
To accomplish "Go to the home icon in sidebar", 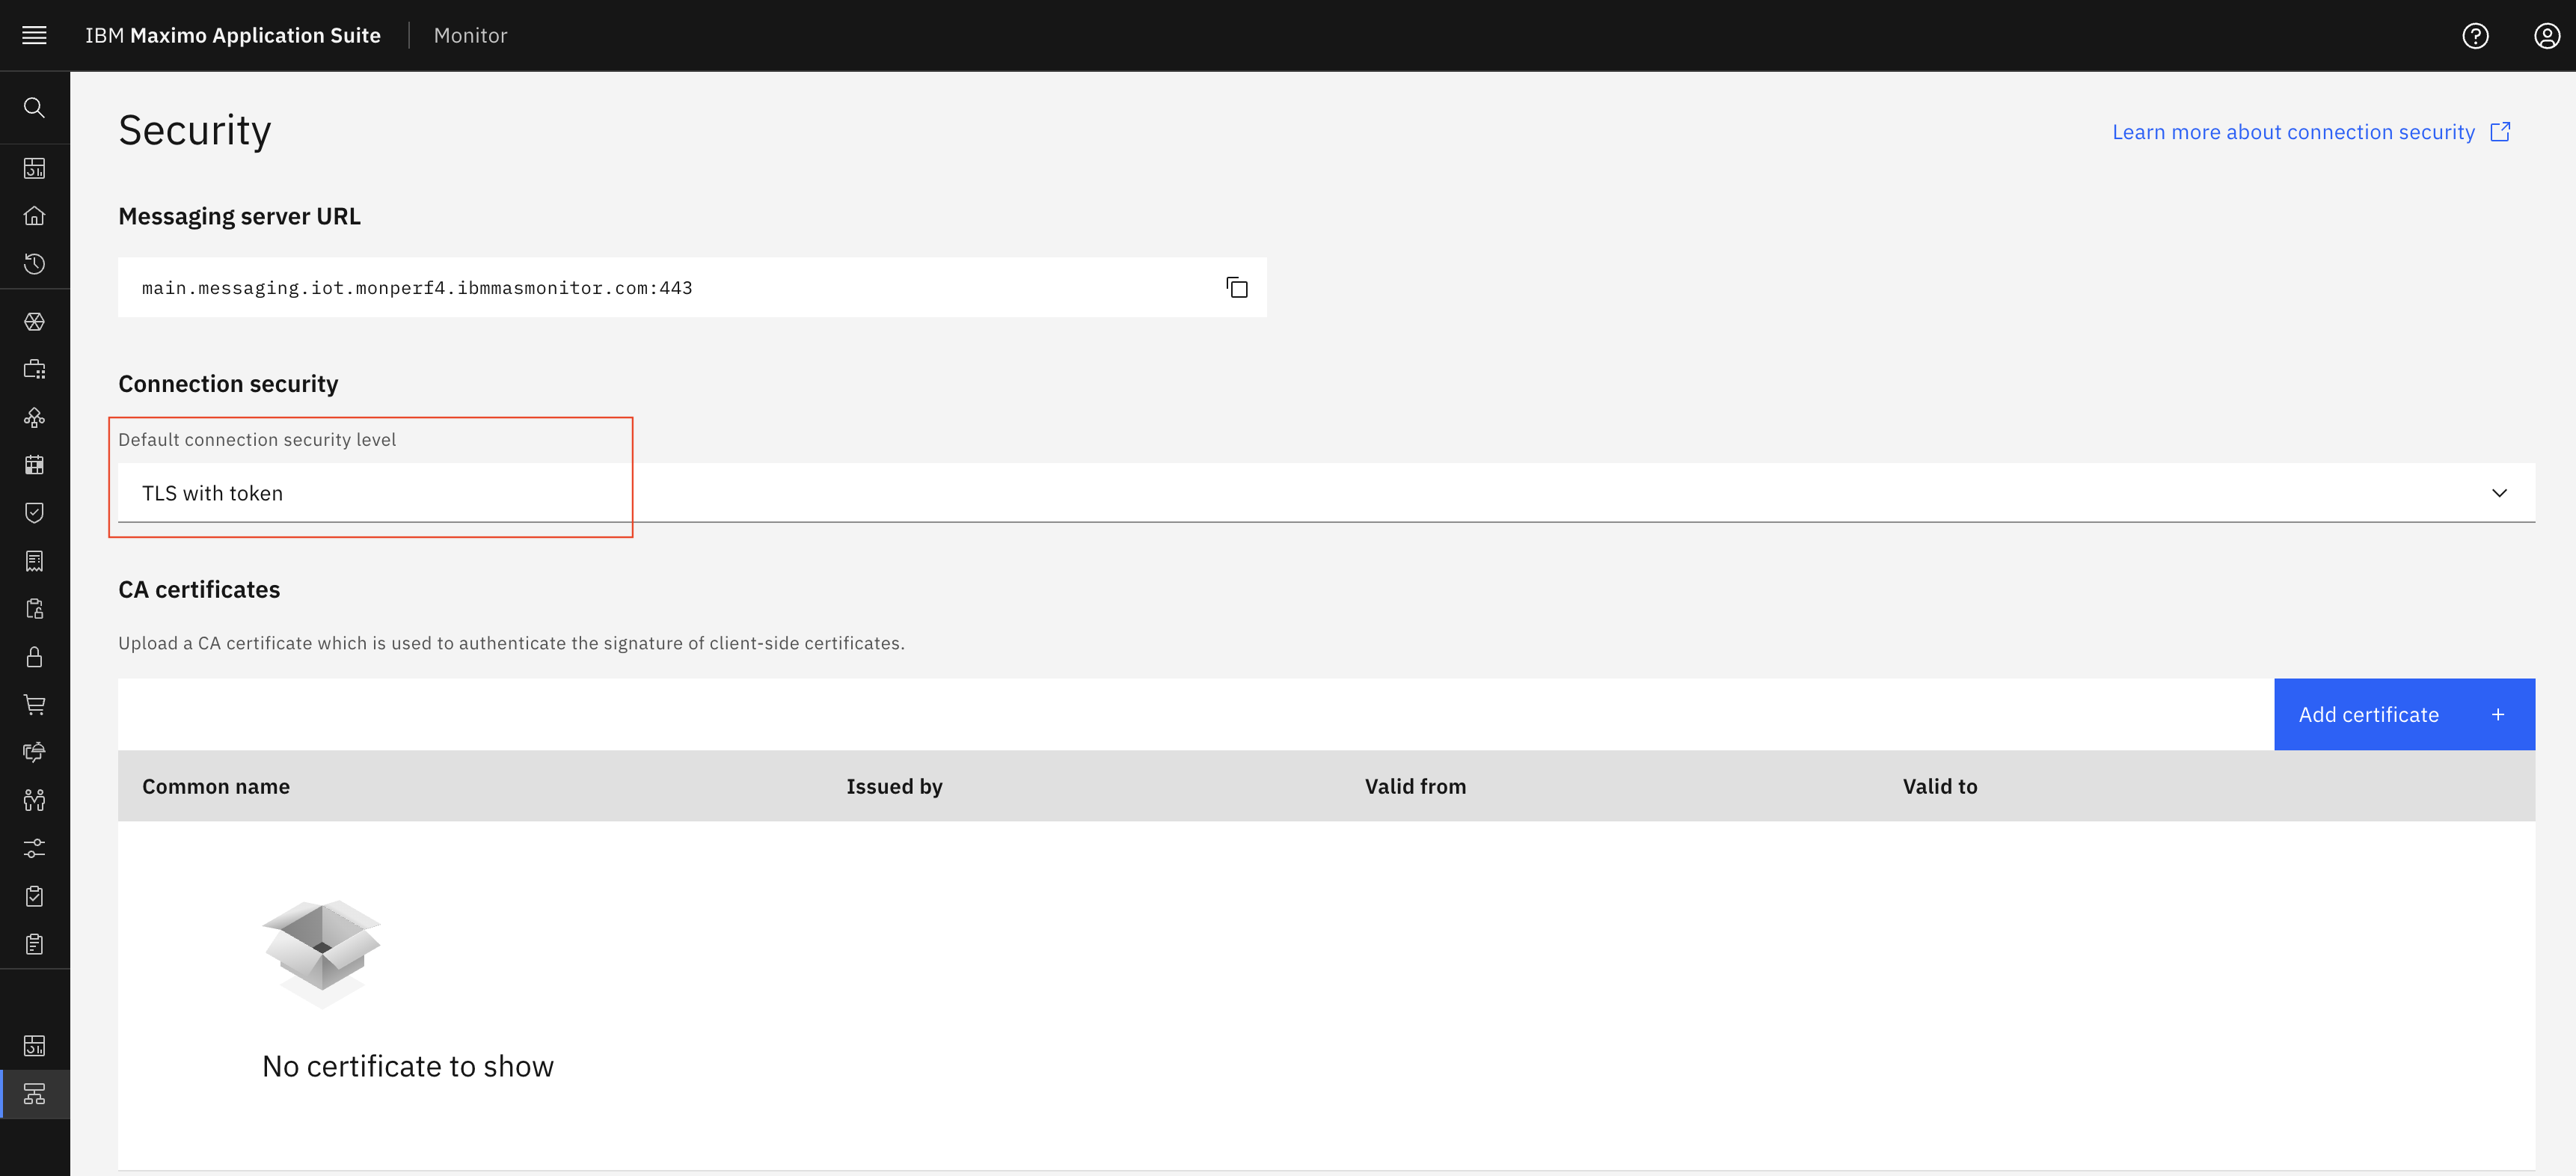I will (34, 216).
